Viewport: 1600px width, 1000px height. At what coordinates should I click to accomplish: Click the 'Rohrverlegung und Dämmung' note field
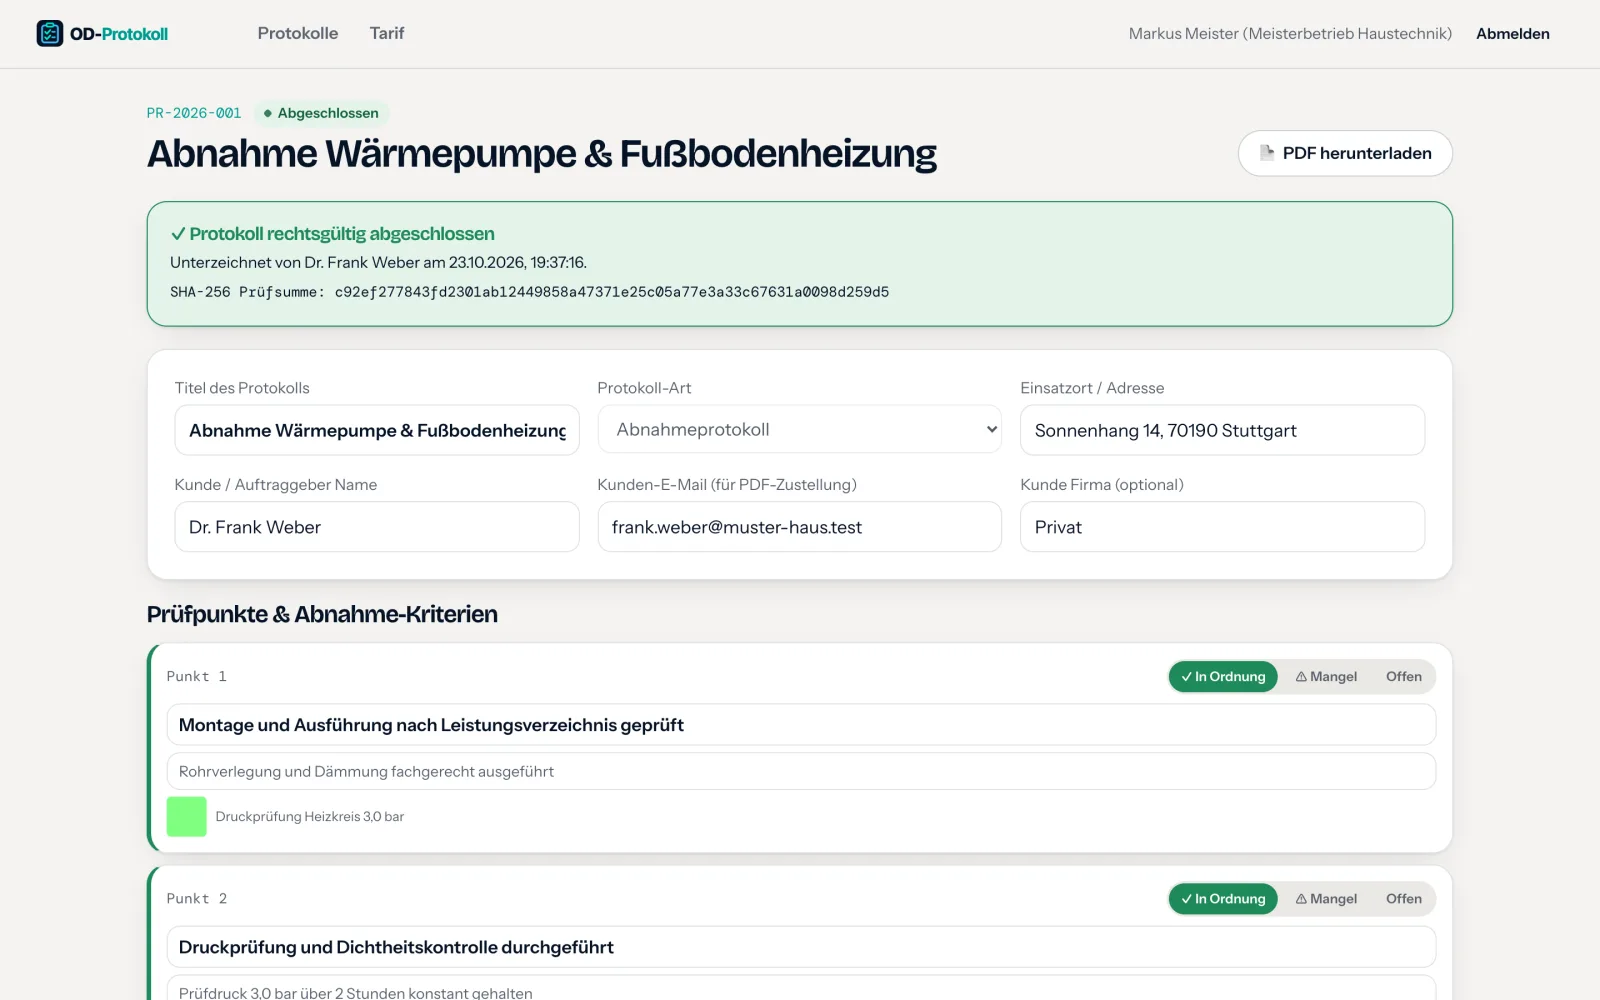pyautogui.click(x=801, y=771)
